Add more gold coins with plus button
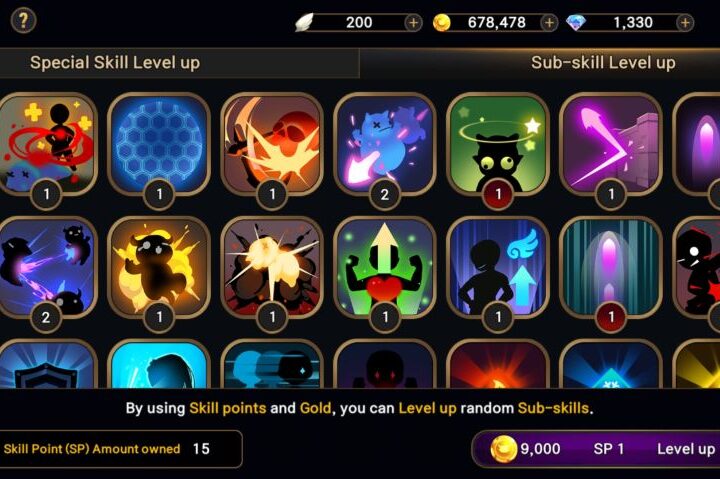 [x=549, y=23]
